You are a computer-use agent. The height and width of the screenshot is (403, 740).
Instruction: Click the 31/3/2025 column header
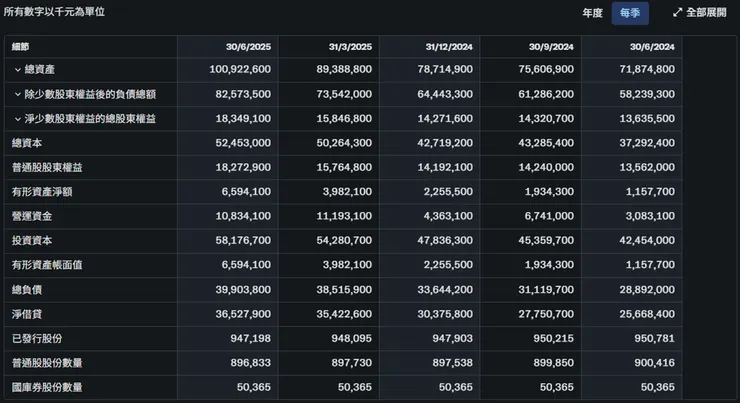(x=350, y=47)
